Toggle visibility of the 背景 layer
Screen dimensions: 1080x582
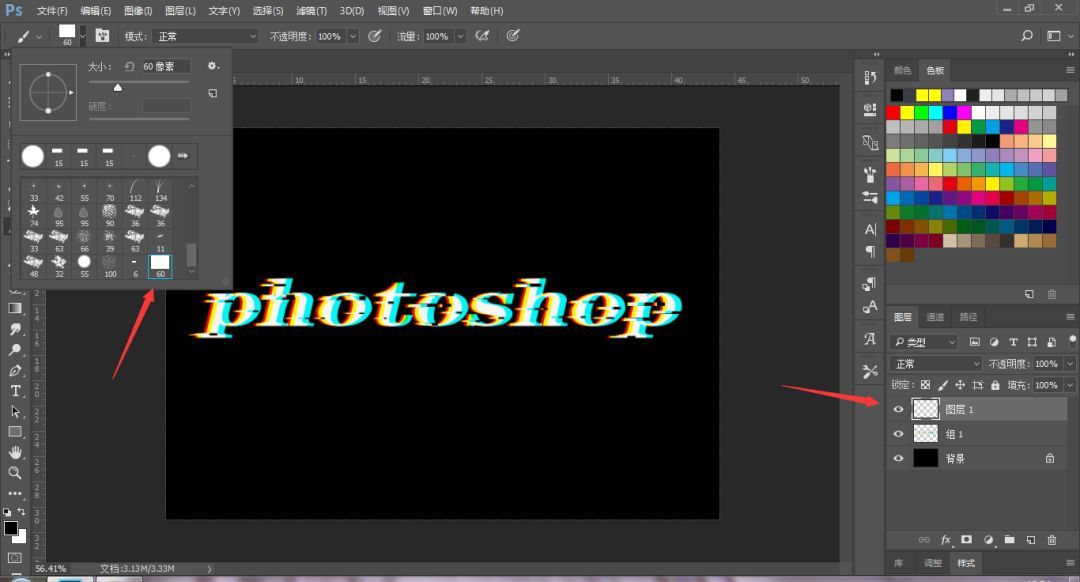pyautogui.click(x=898, y=459)
